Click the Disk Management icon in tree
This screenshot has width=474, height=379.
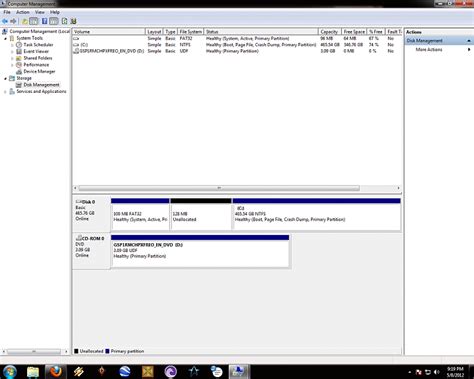[x=19, y=85]
